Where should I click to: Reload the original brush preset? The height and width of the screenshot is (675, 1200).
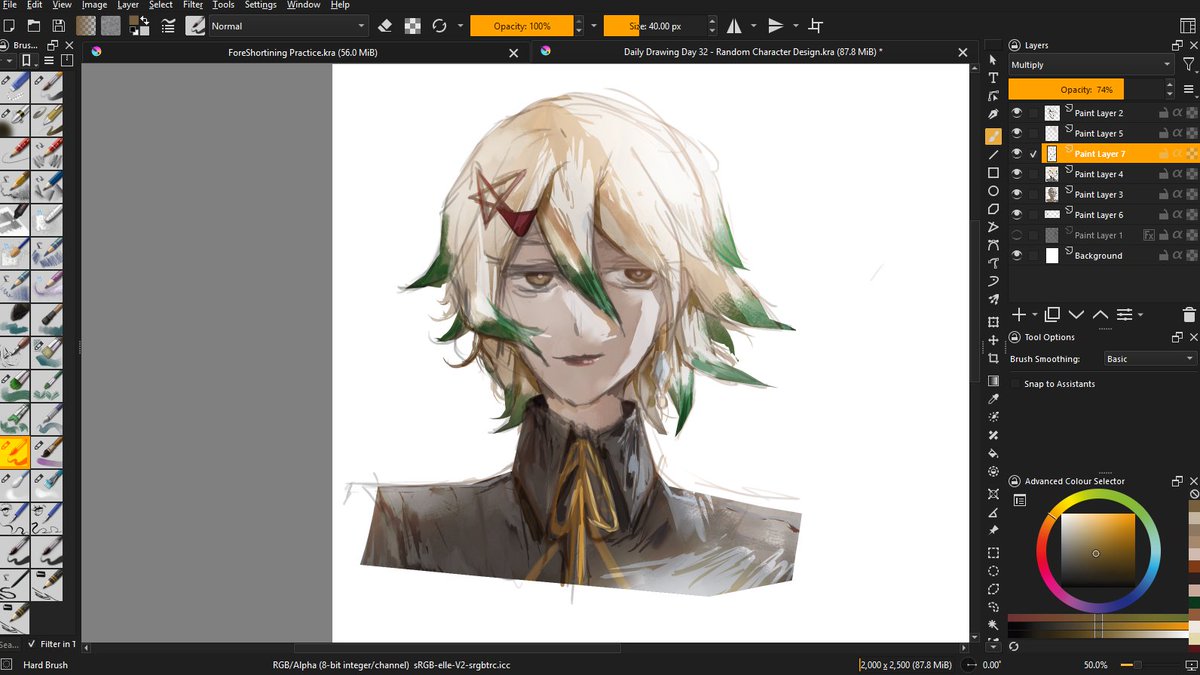point(439,26)
